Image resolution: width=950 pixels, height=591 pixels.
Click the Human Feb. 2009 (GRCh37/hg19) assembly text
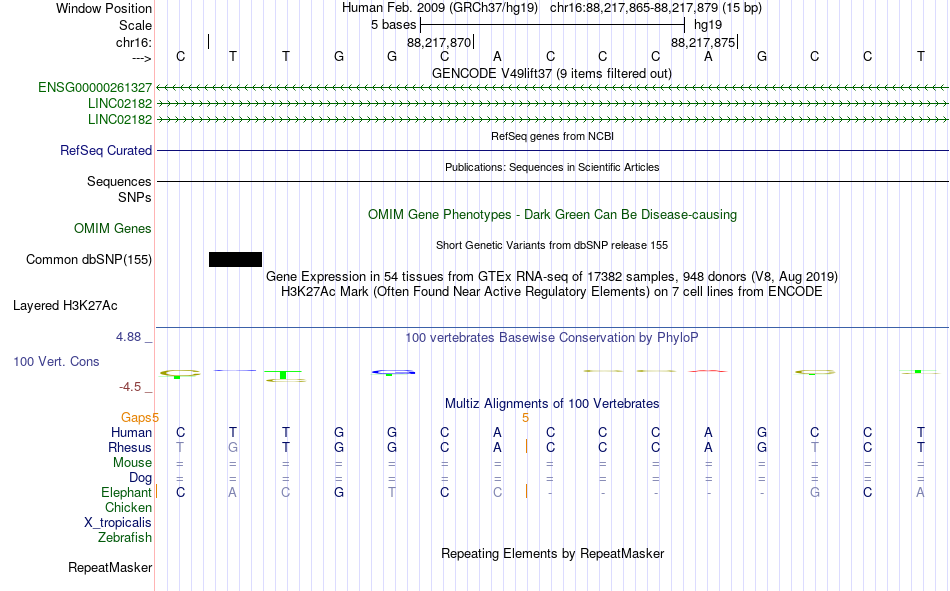440,8
